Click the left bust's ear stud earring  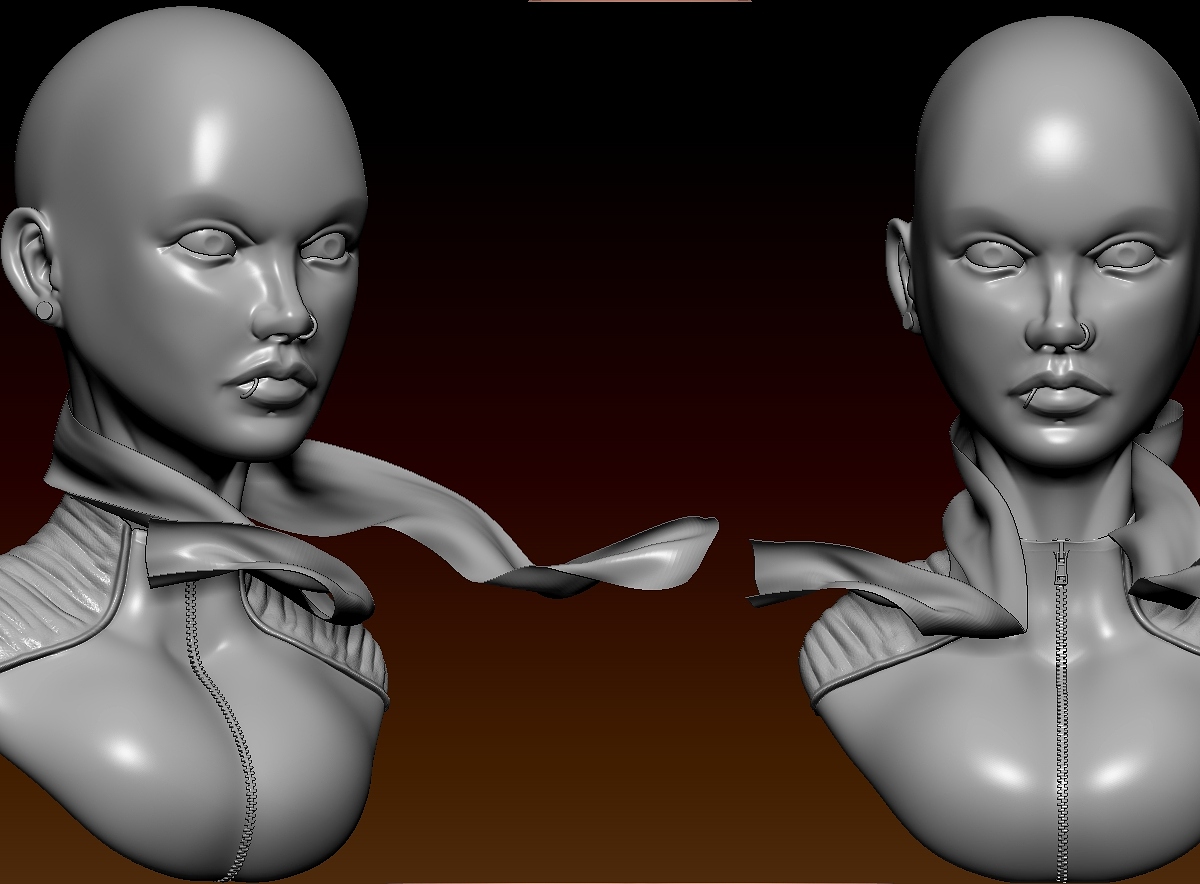pyautogui.click(x=45, y=309)
